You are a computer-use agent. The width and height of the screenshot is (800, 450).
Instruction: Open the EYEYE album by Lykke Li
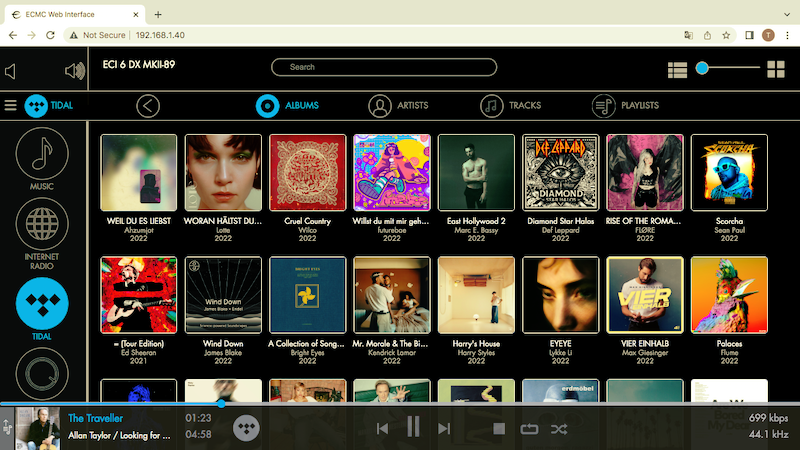[x=561, y=295]
